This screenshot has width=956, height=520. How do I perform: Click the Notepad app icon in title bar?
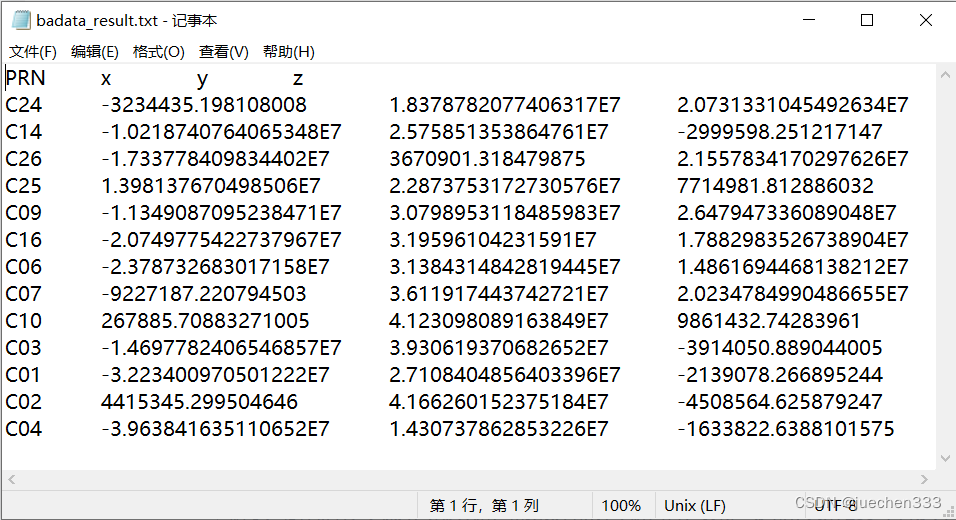(x=21, y=20)
